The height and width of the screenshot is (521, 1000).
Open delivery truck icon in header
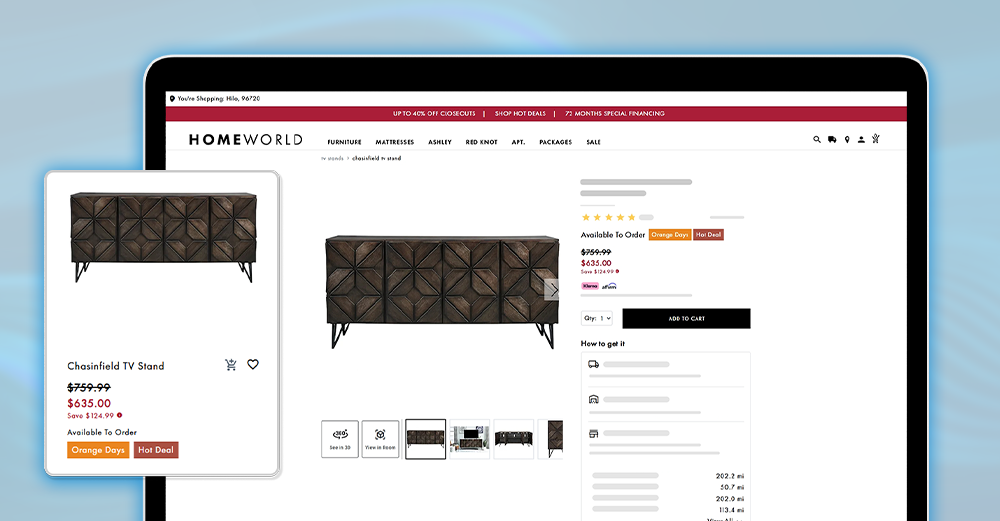832,140
